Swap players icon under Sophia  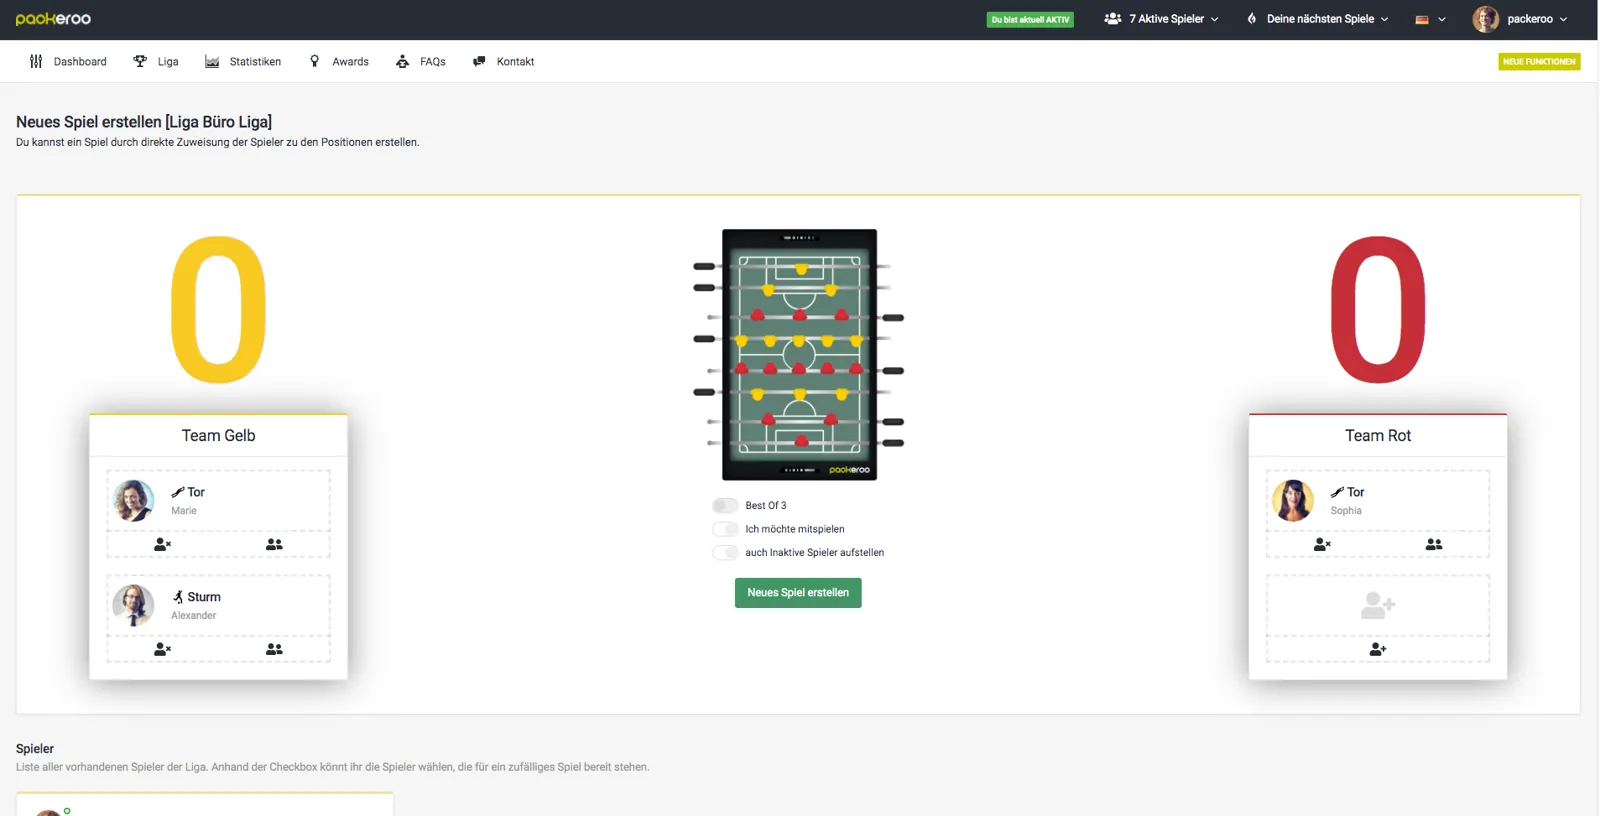click(1434, 544)
